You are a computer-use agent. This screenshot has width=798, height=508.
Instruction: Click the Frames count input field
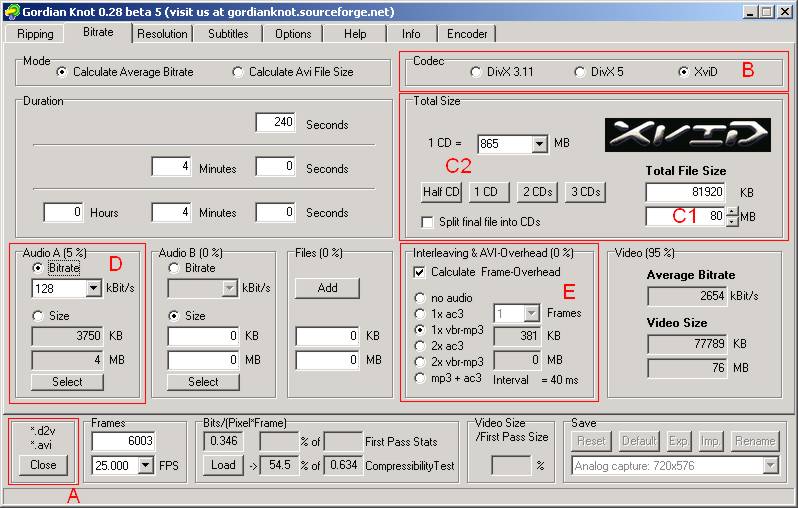122,440
